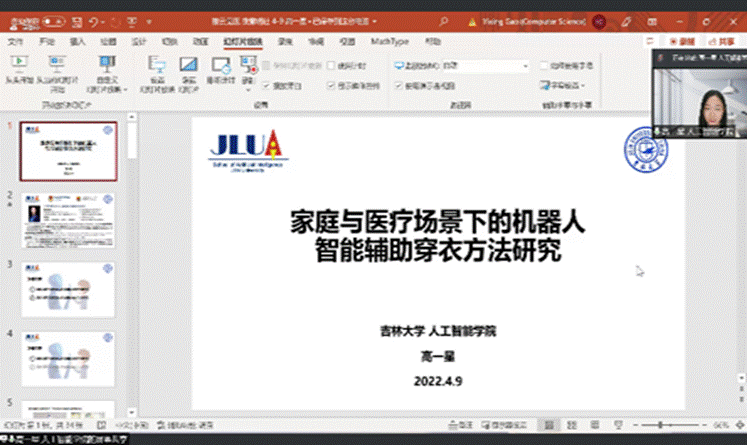
Task: Click the Undo arrow in title bar
Action: coord(92,22)
